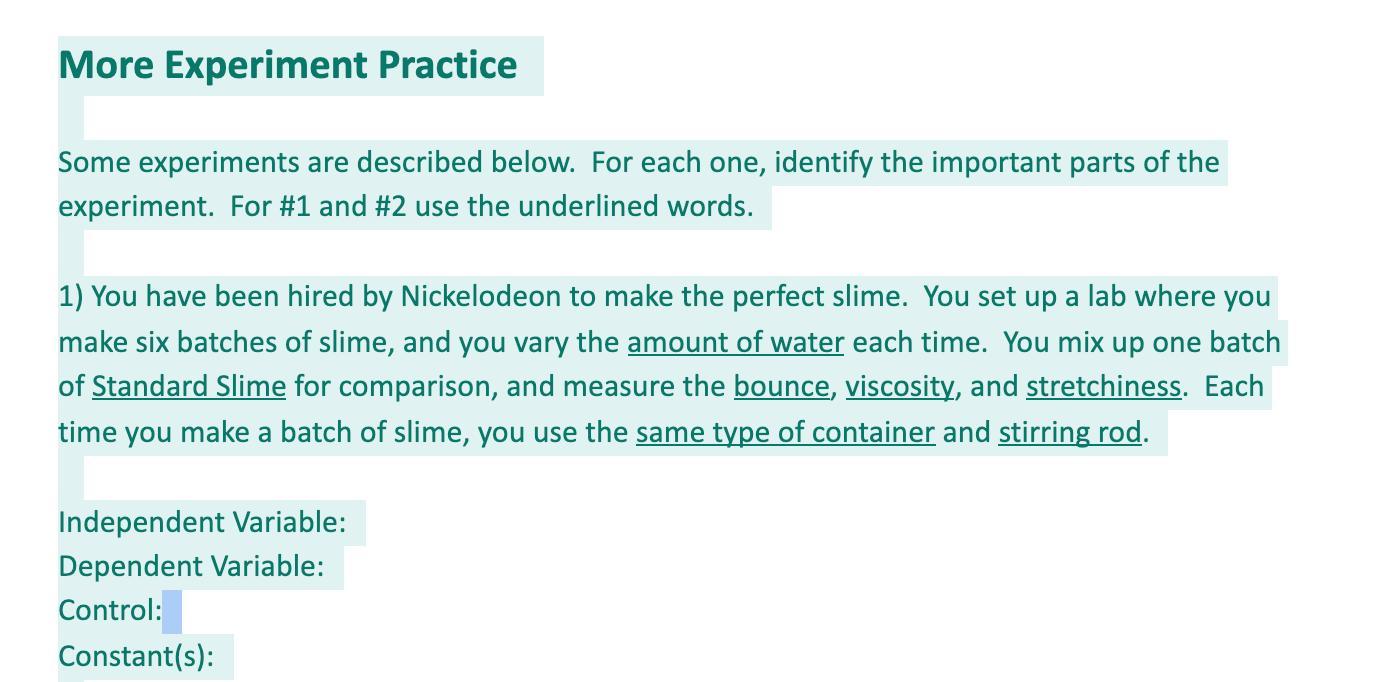Click the underlined word 'stretchiness'
The width and height of the screenshot is (1374, 682).
tap(1104, 386)
